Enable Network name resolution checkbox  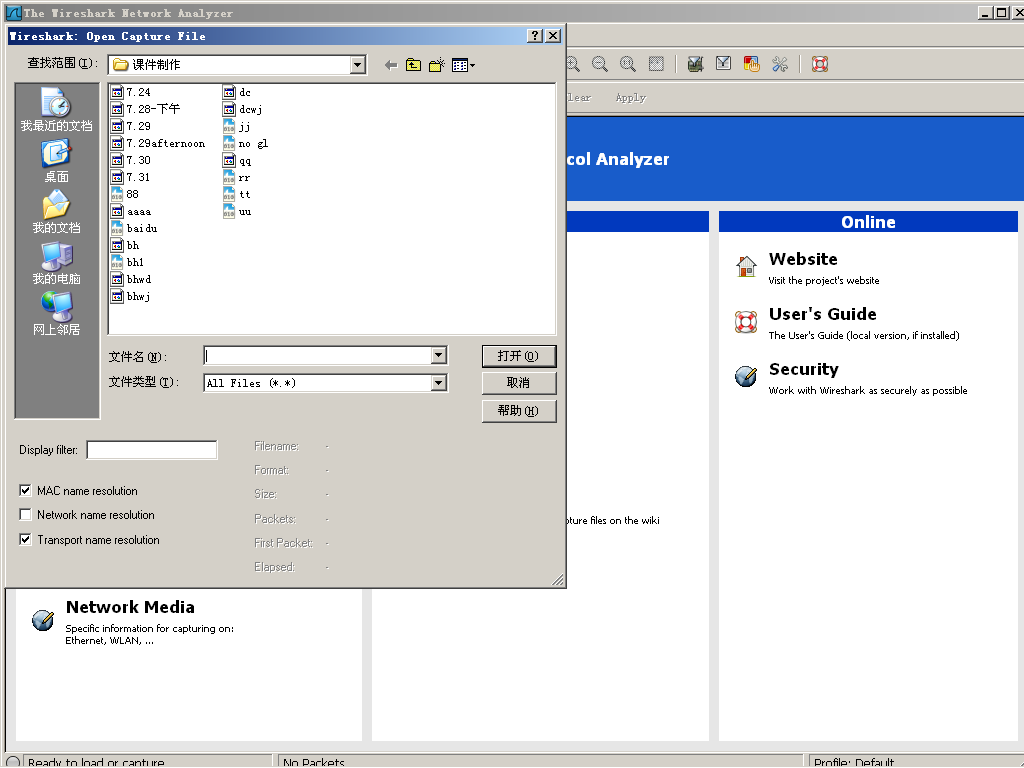(x=25, y=515)
